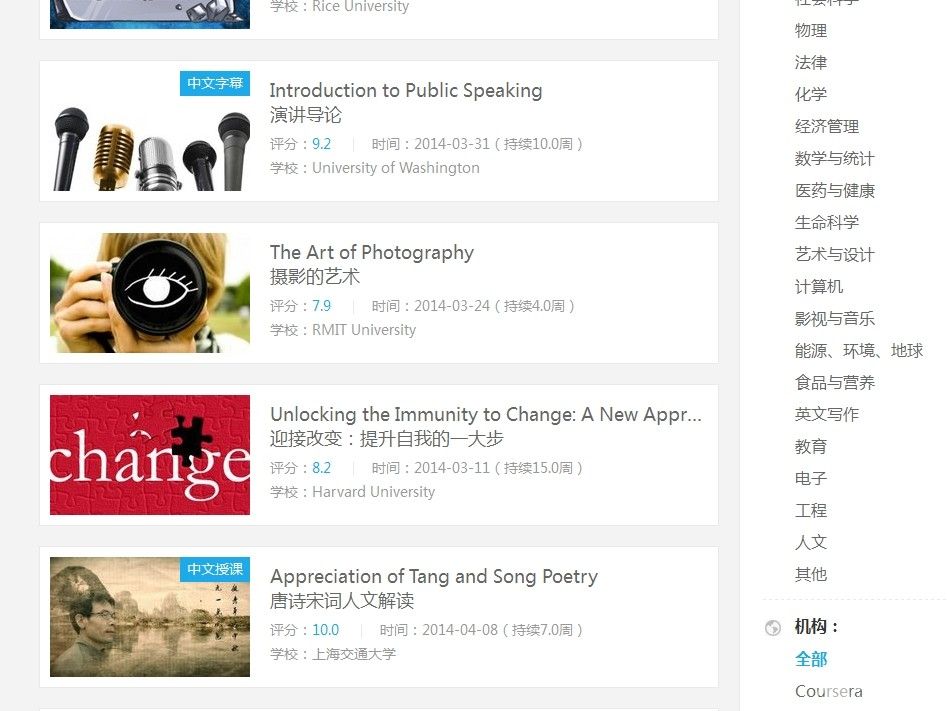This screenshot has width=947, height=711.
Task: Select the date 2014-04-08 on the poetry card
Action: 460,630
